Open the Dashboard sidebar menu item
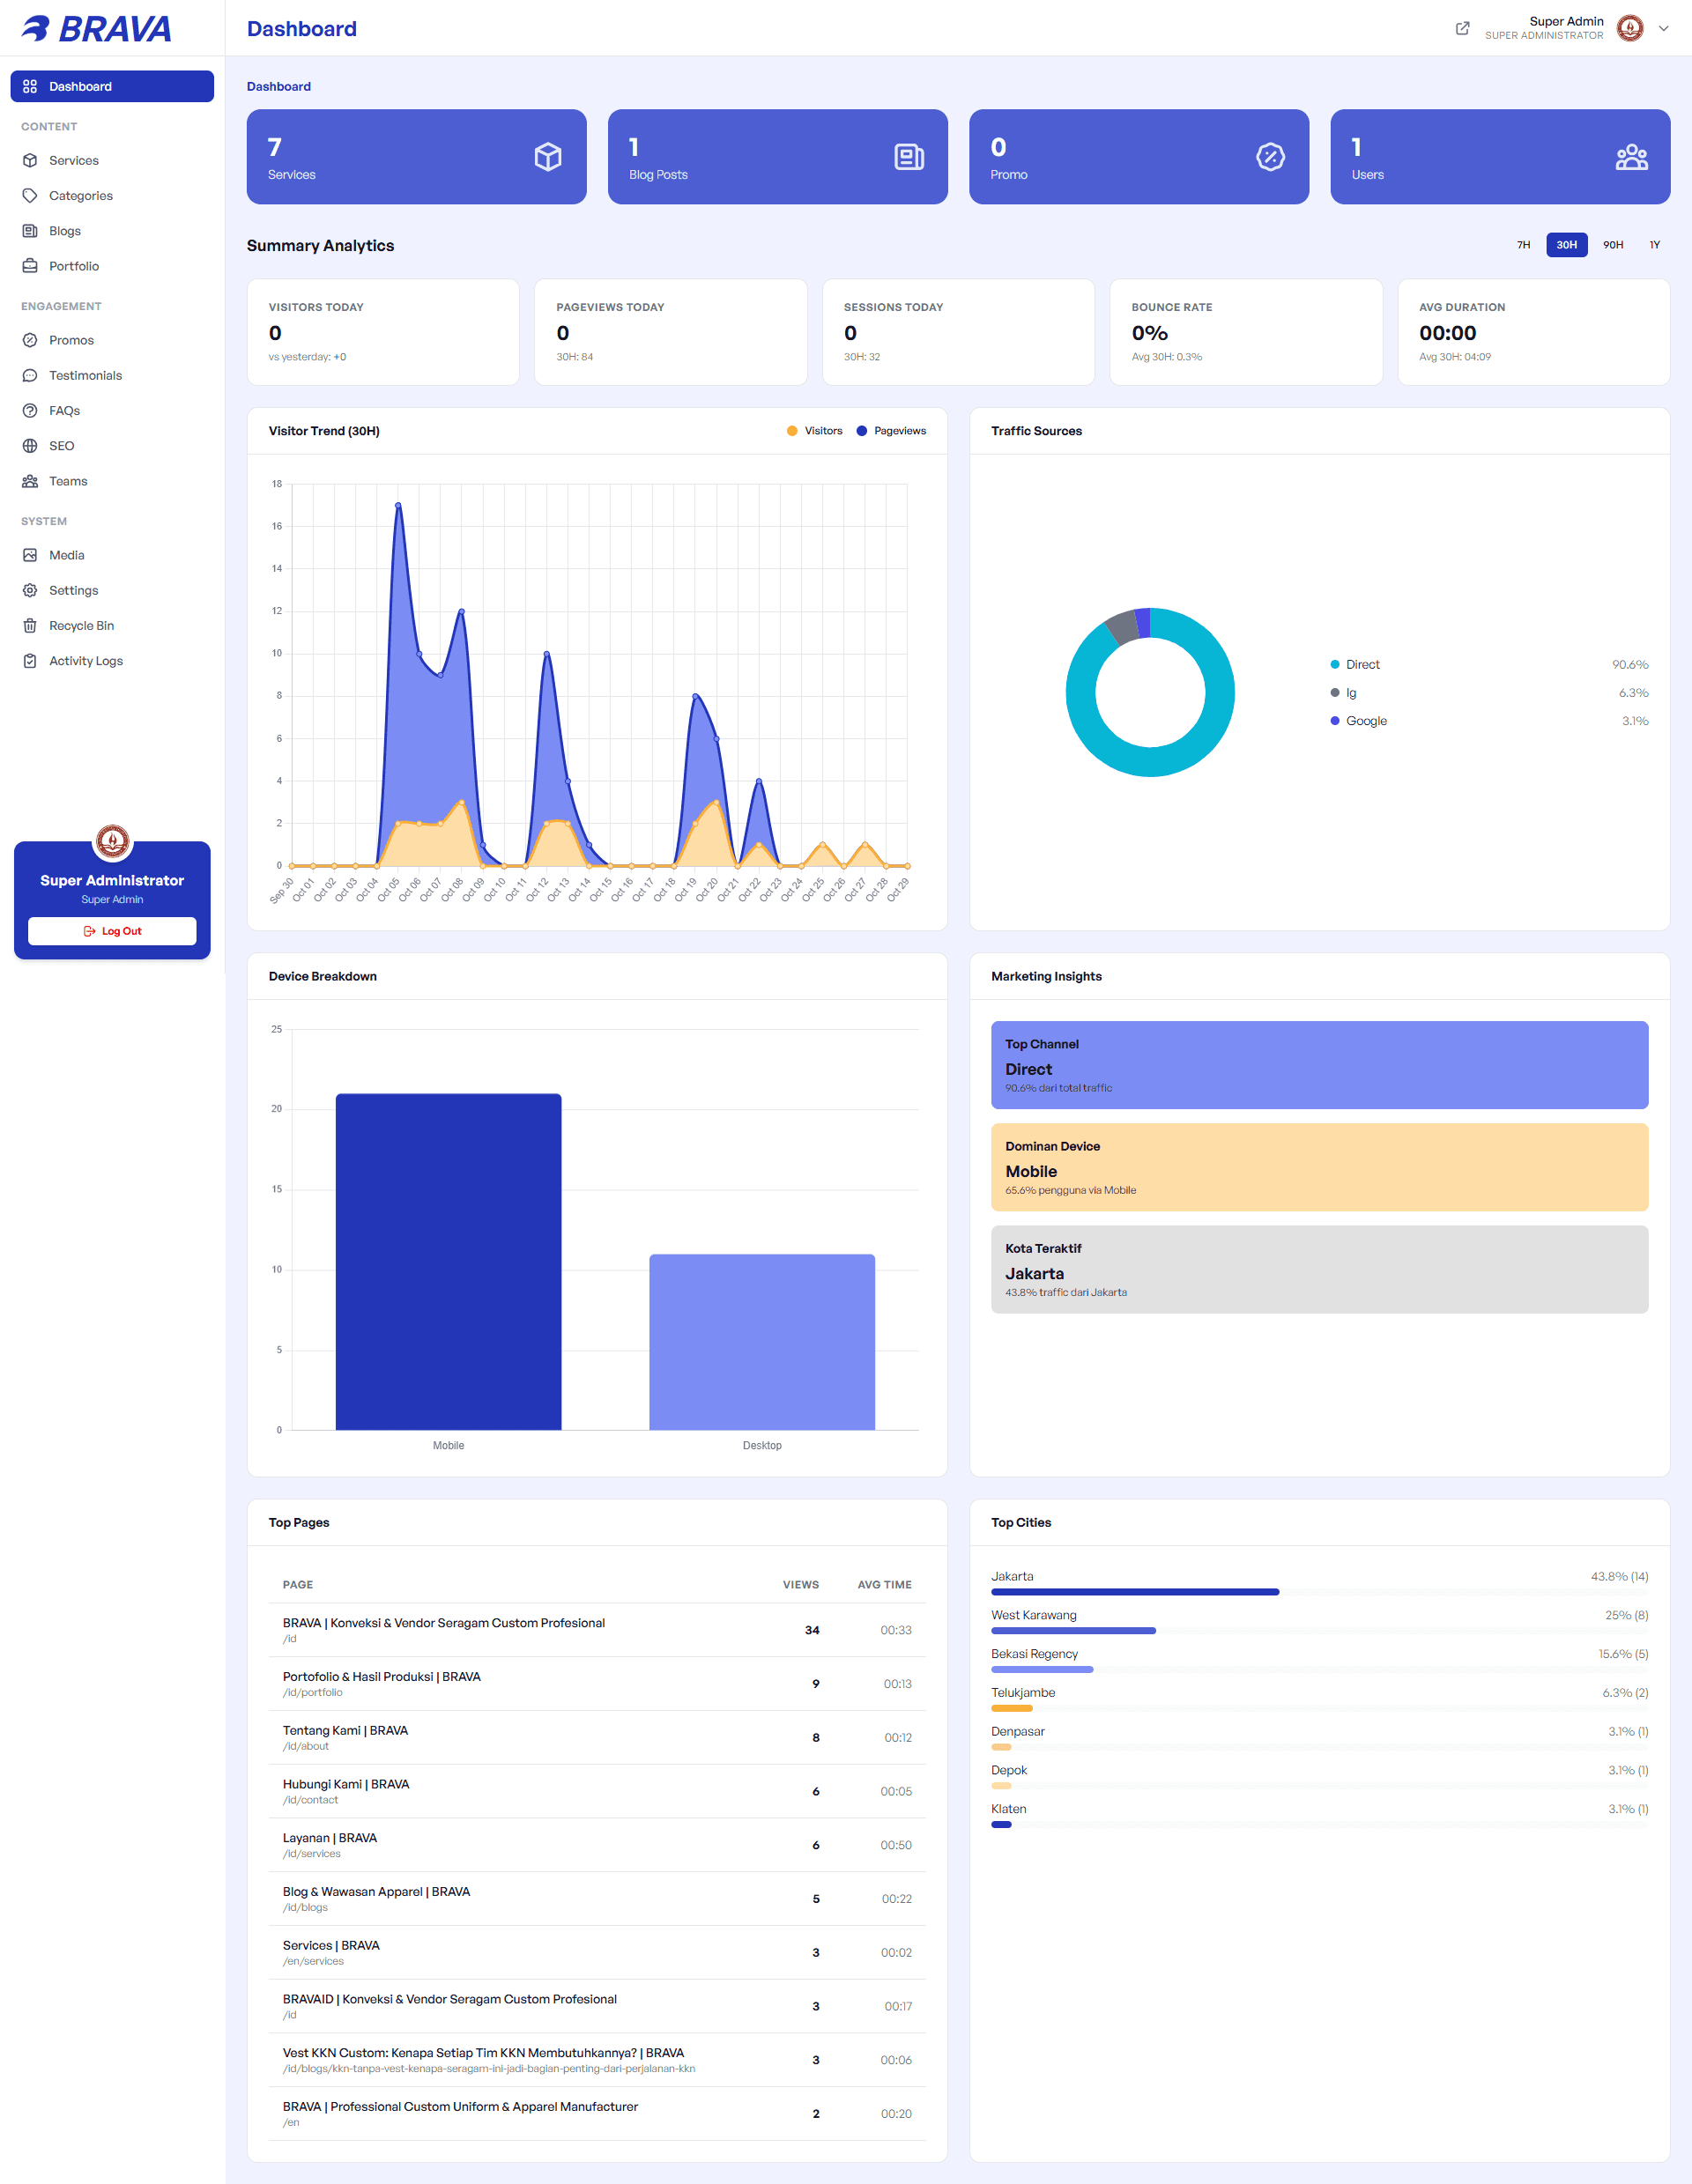This screenshot has height=2184, width=1692. click(x=112, y=86)
